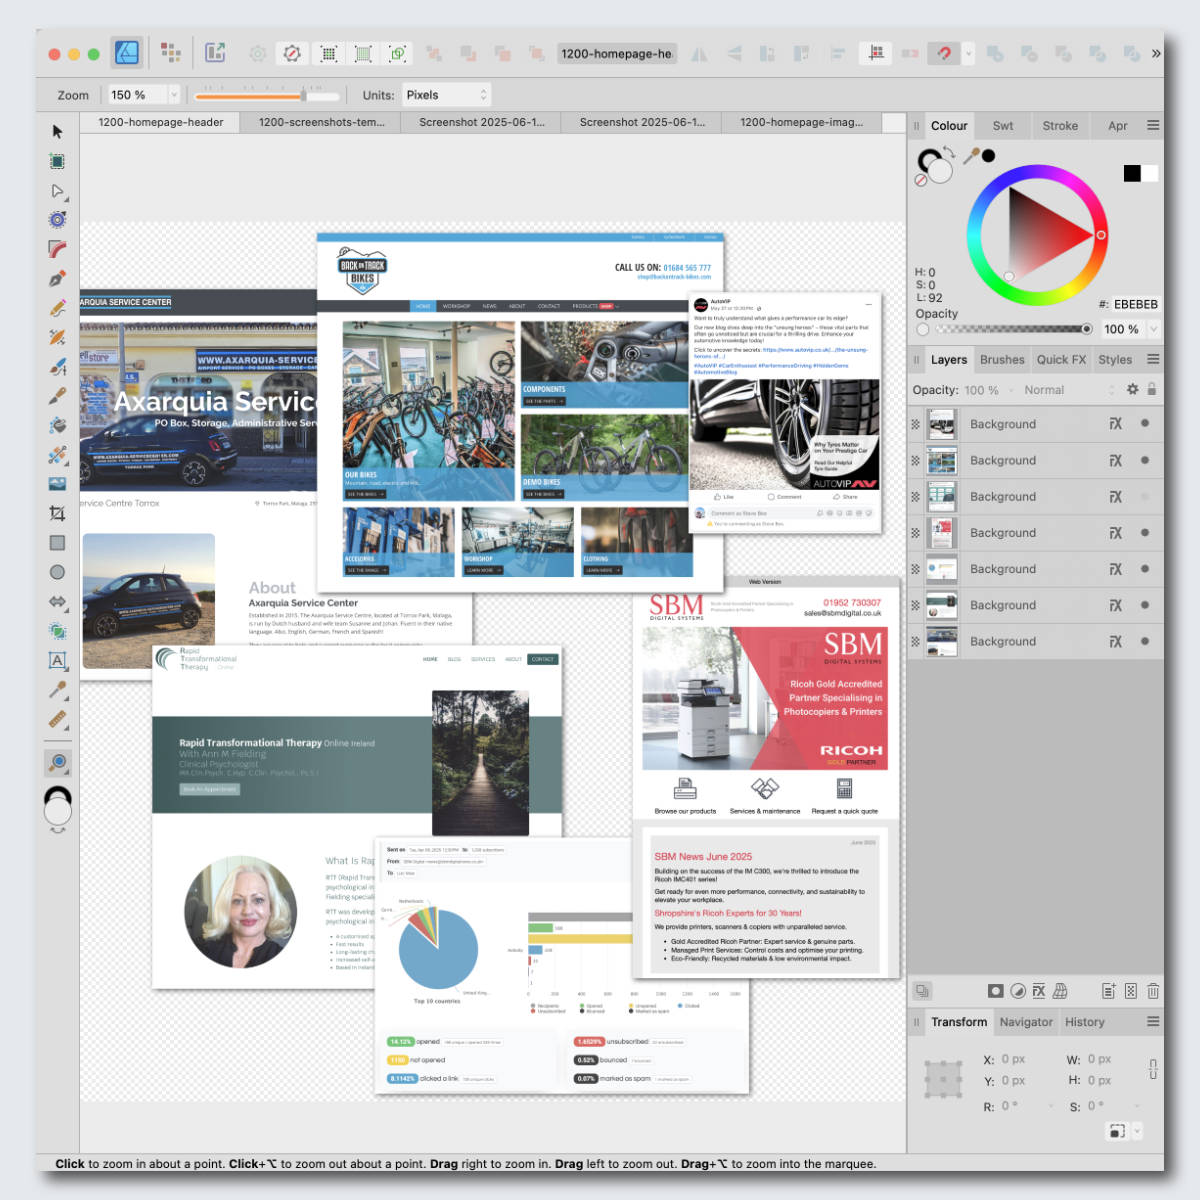Open the Swt swatches tab
Image resolution: width=1200 pixels, height=1200 pixels.
click(1003, 126)
